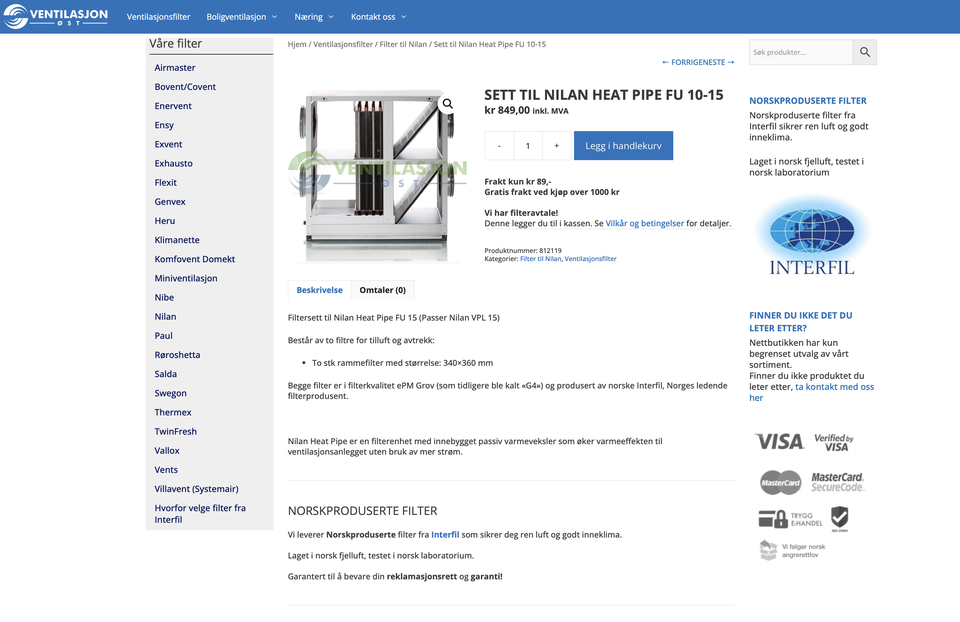Open Vilkår og betingelser link
Viewport: 960px width, 622px height.
[645, 223]
